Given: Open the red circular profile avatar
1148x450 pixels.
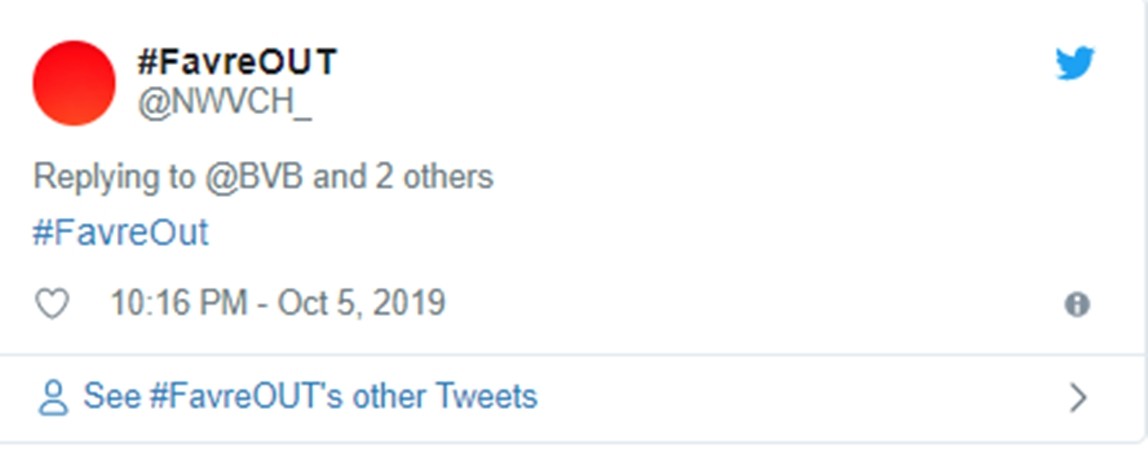Looking at the screenshot, I should point(74,83).
